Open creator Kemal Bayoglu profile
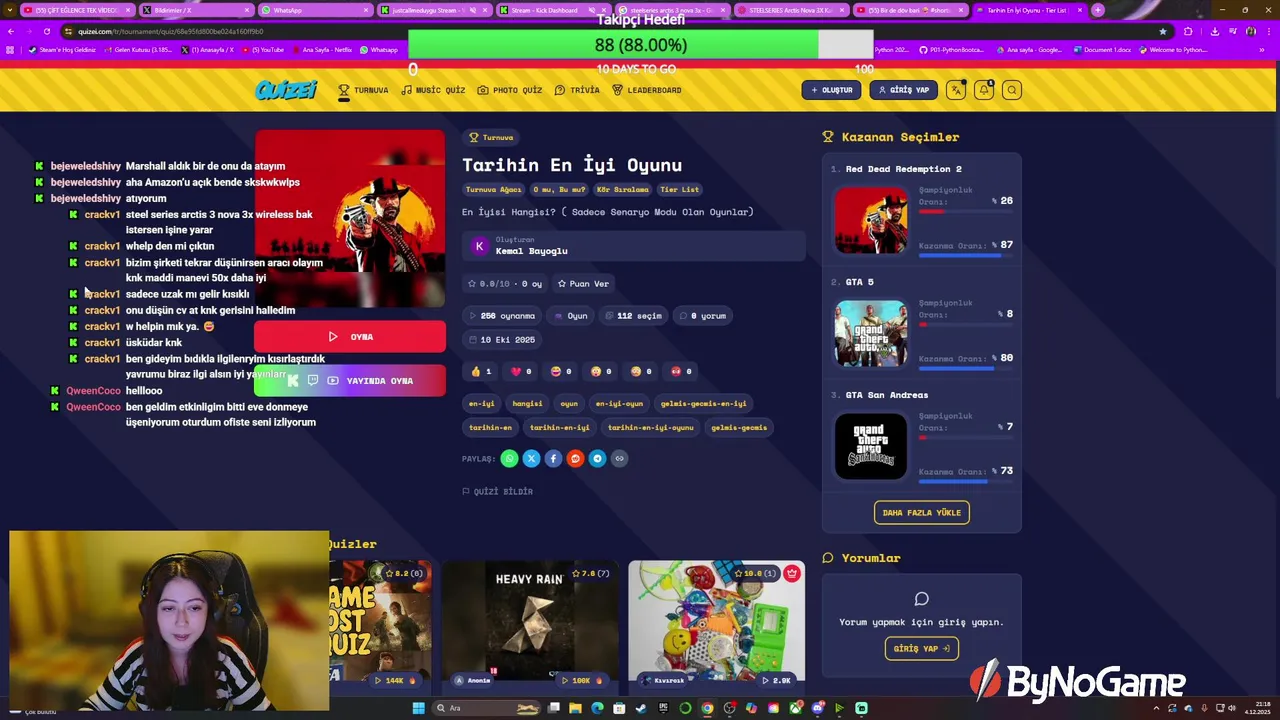The image size is (1280, 720). pyautogui.click(x=633, y=246)
